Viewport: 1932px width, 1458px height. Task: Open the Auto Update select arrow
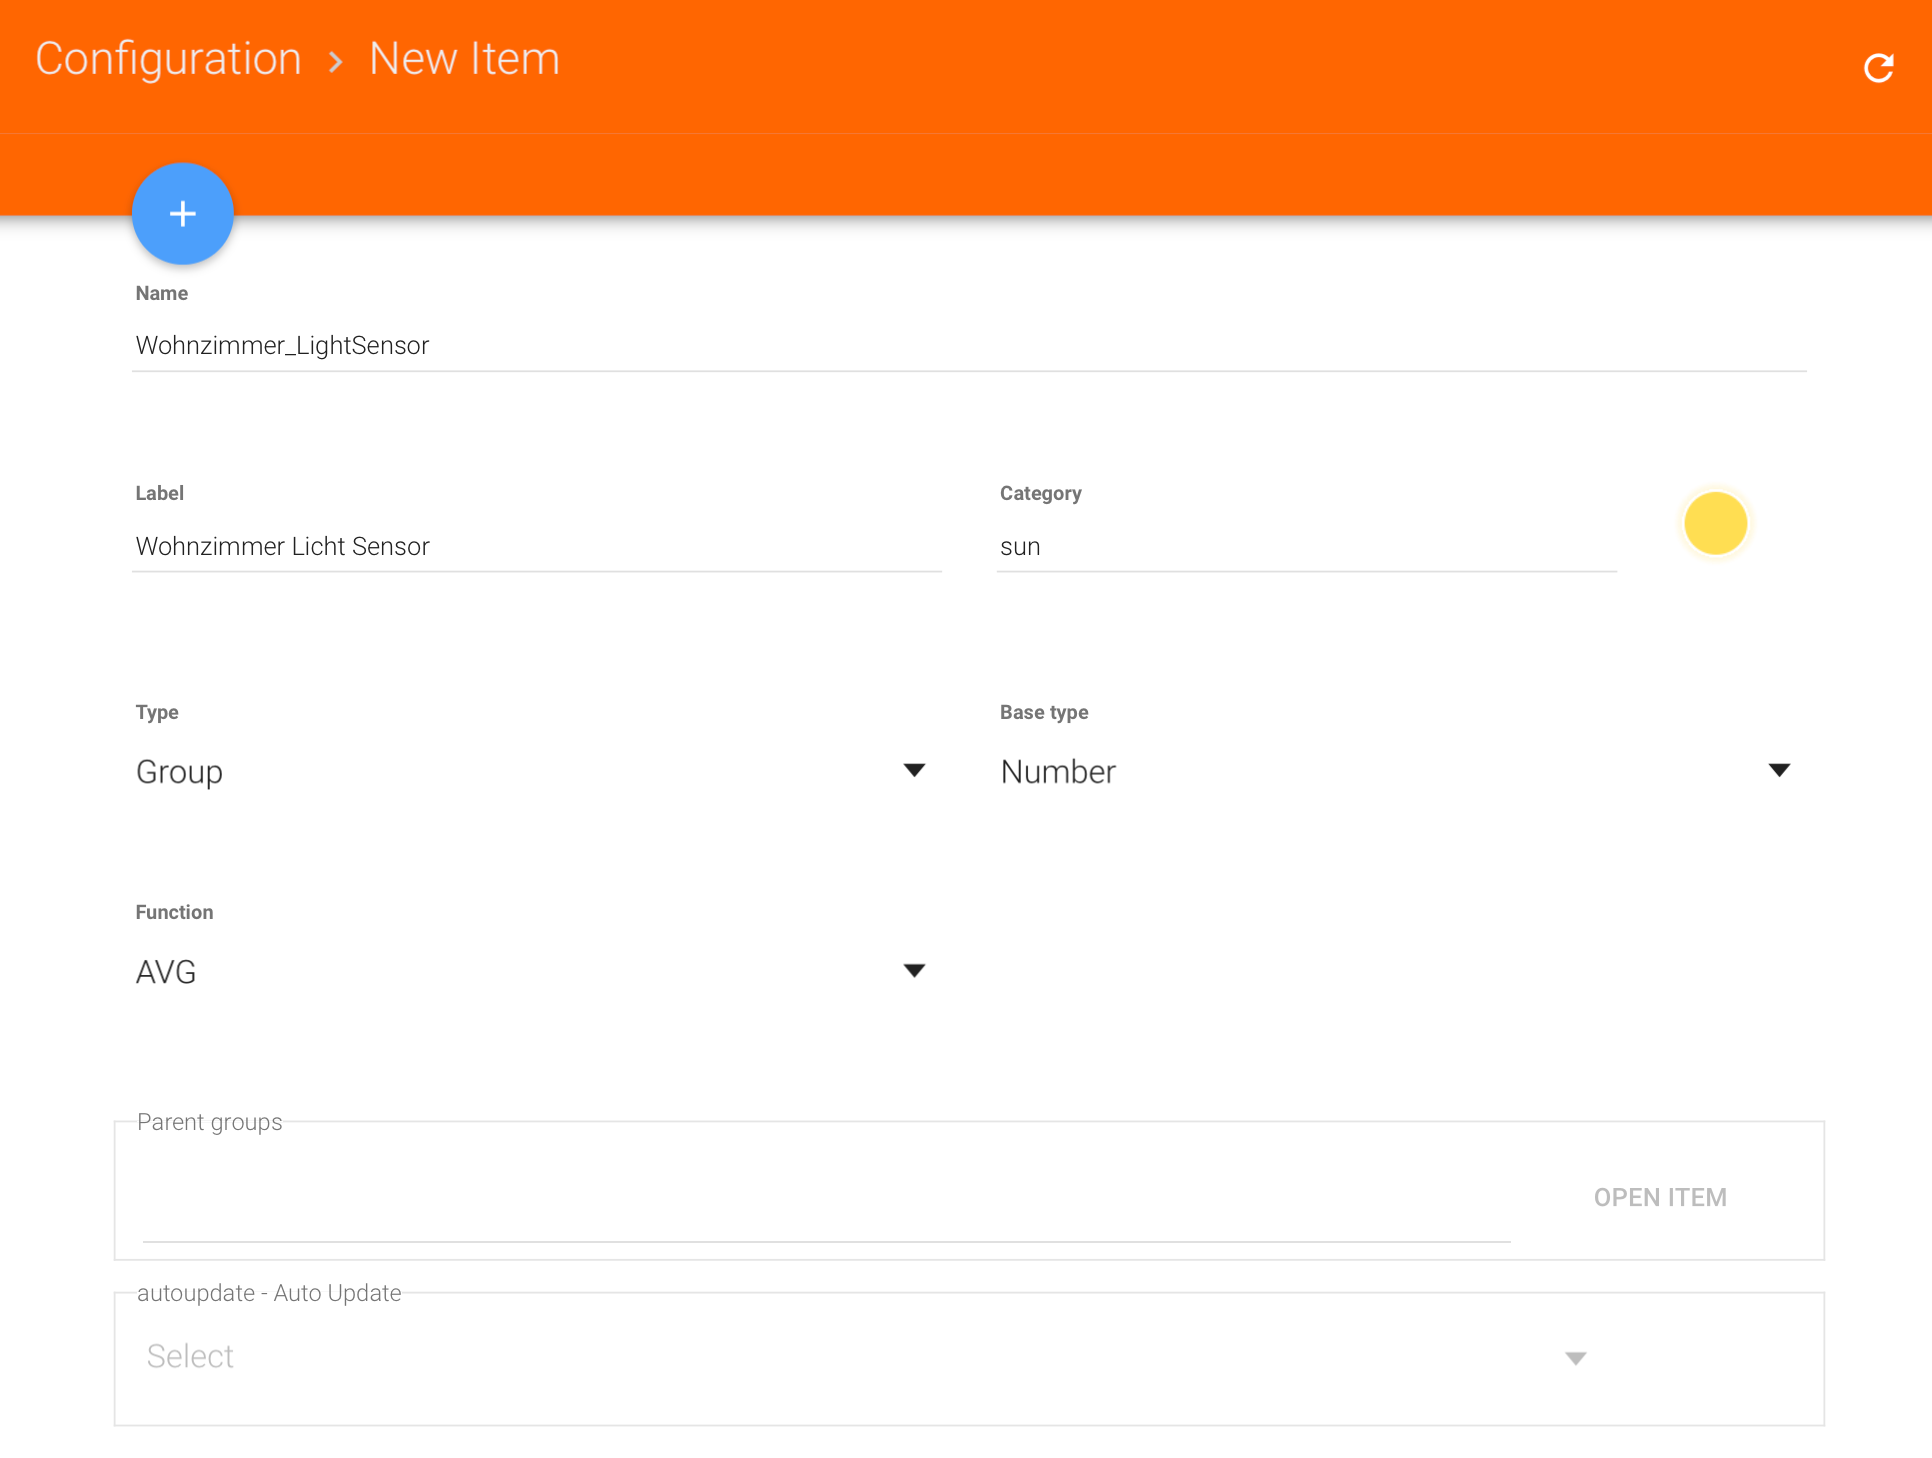pos(1575,1357)
